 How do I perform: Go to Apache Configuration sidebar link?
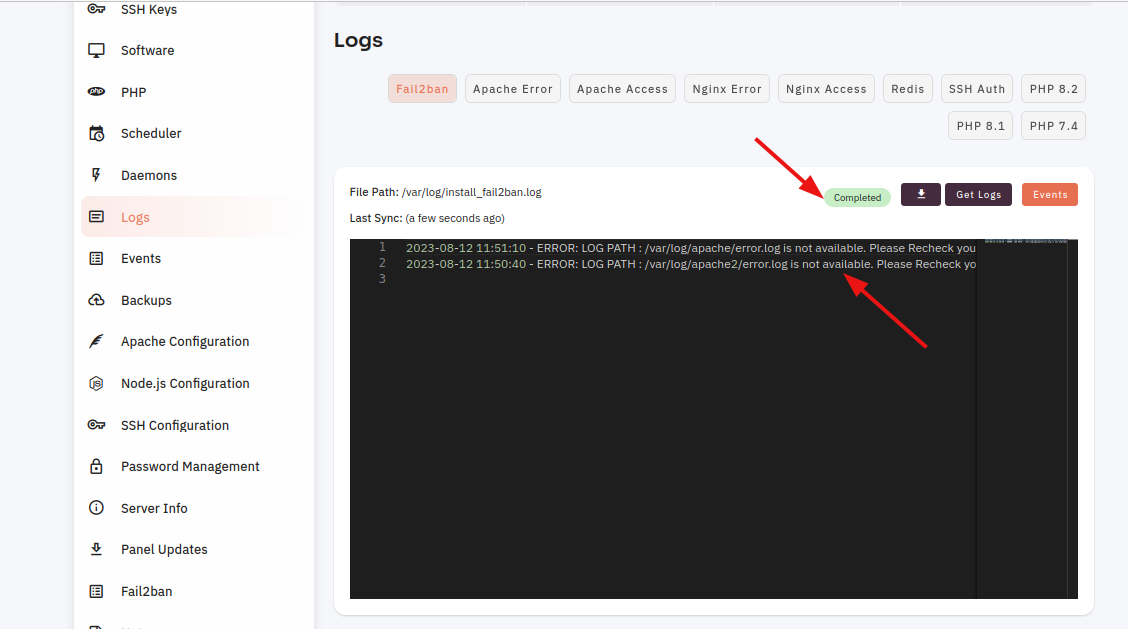[x=185, y=341]
